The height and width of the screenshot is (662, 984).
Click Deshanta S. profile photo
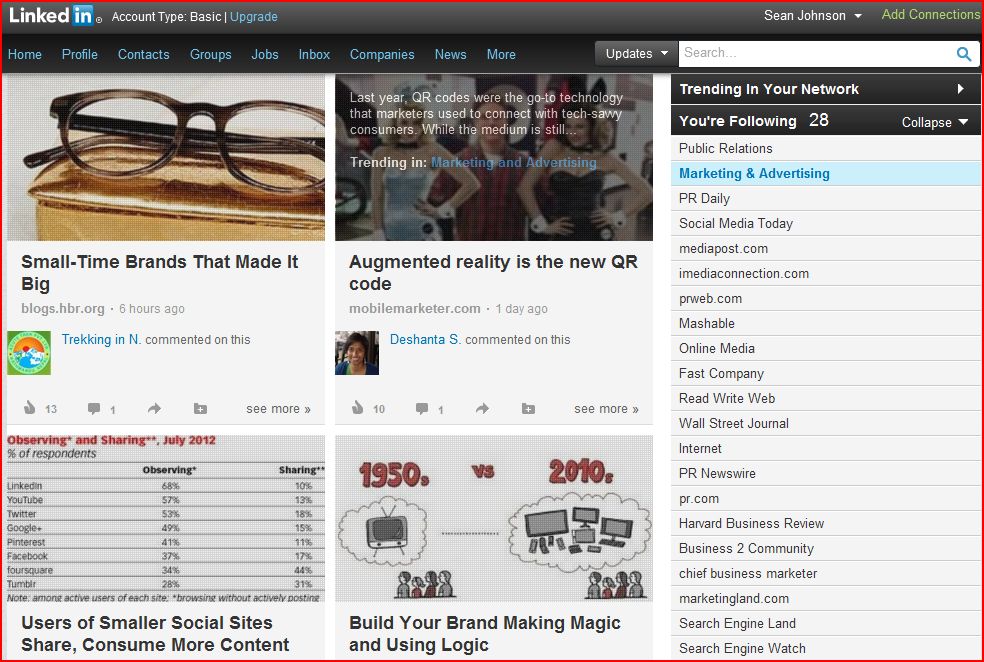point(357,353)
